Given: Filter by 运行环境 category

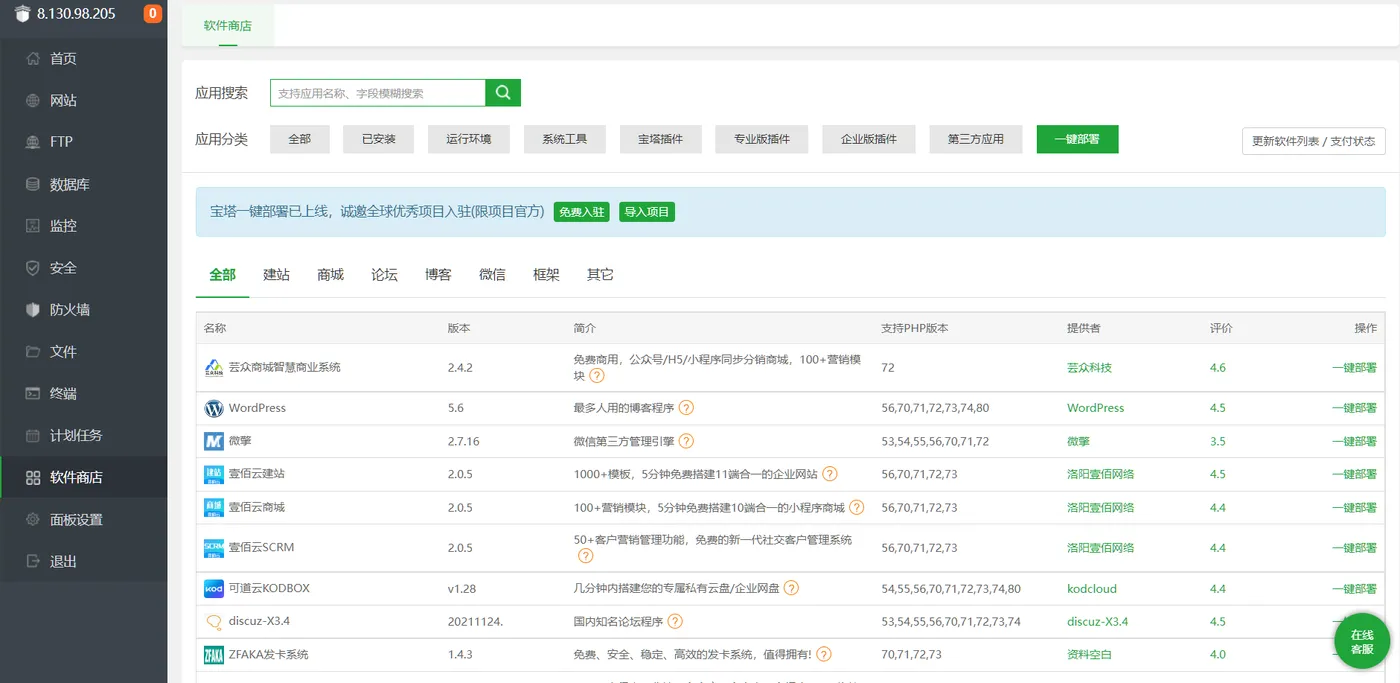Looking at the screenshot, I should pyautogui.click(x=469, y=140).
